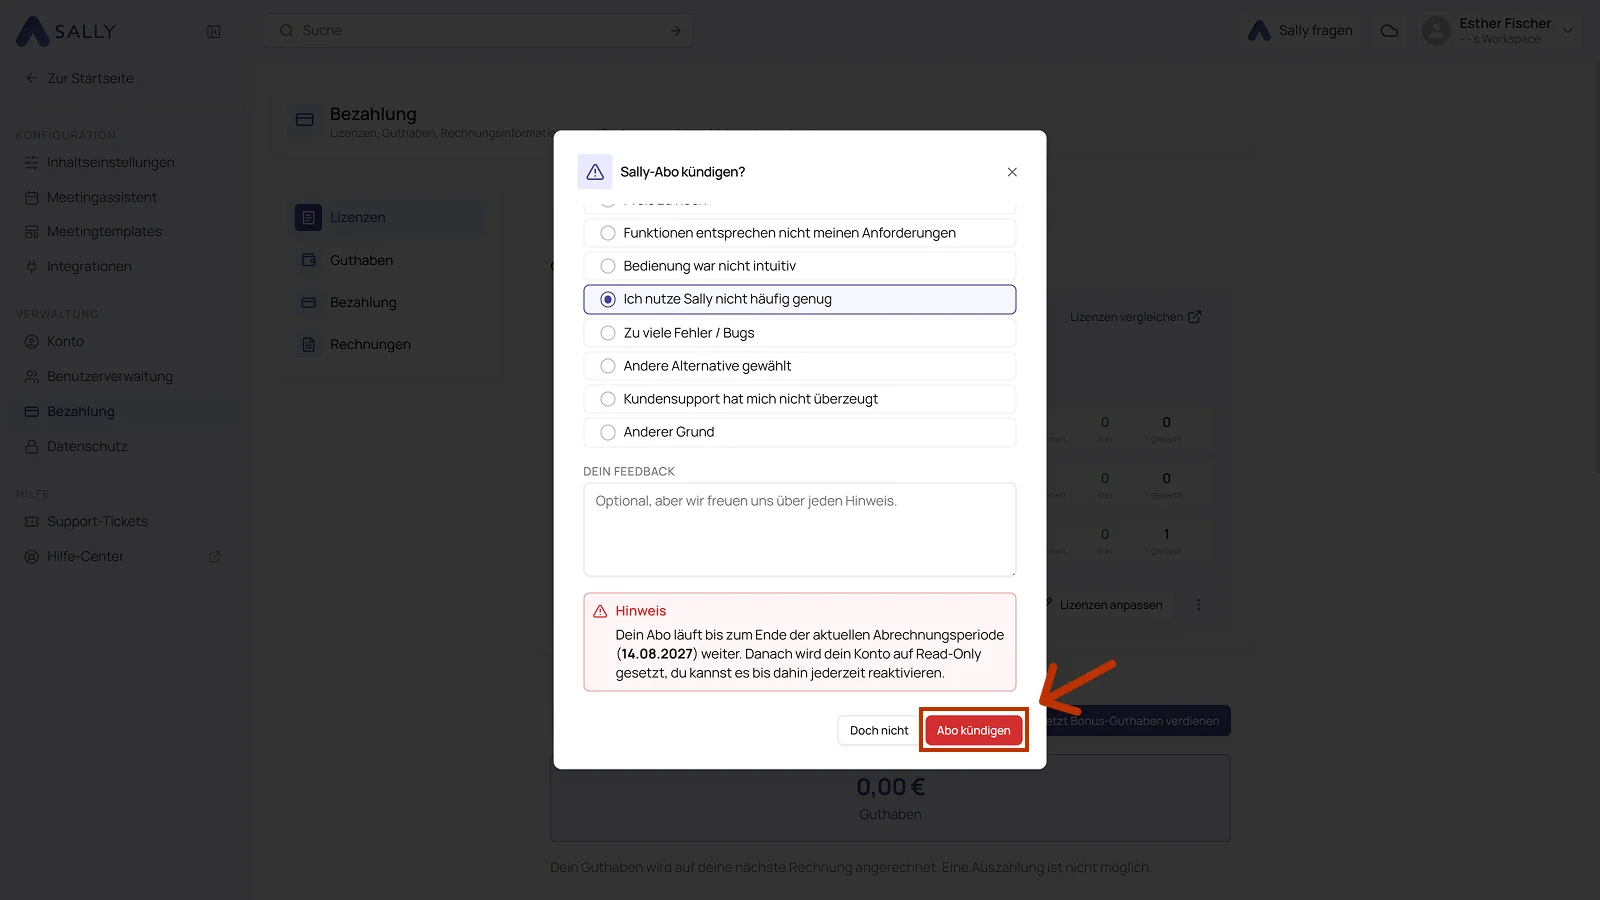Click Doch nicht to cancel
This screenshot has height=900, width=1600.
[879, 731]
